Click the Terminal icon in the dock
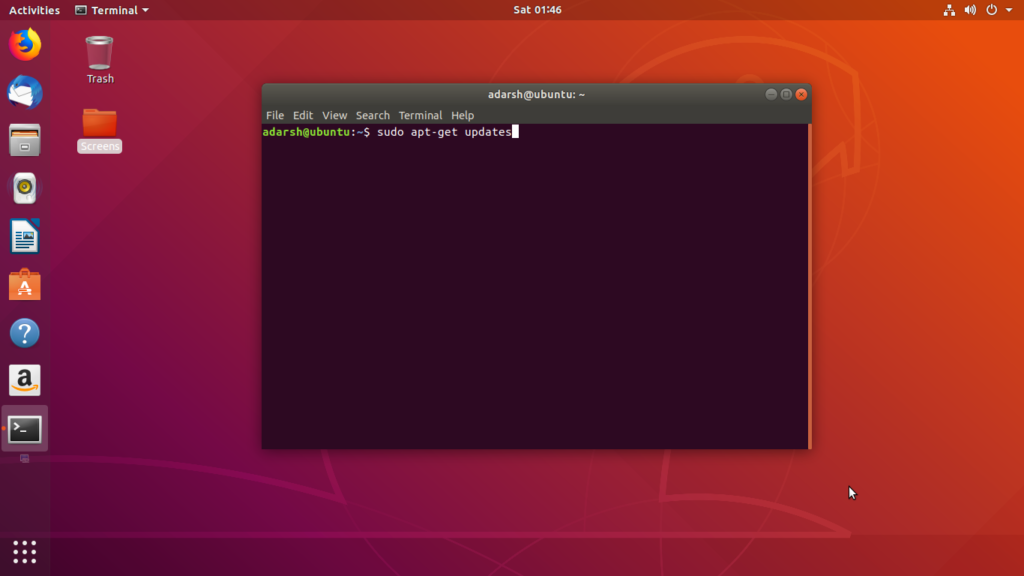Image resolution: width=1024 pixels, height=576 pixels. click(x=25, y=429)
